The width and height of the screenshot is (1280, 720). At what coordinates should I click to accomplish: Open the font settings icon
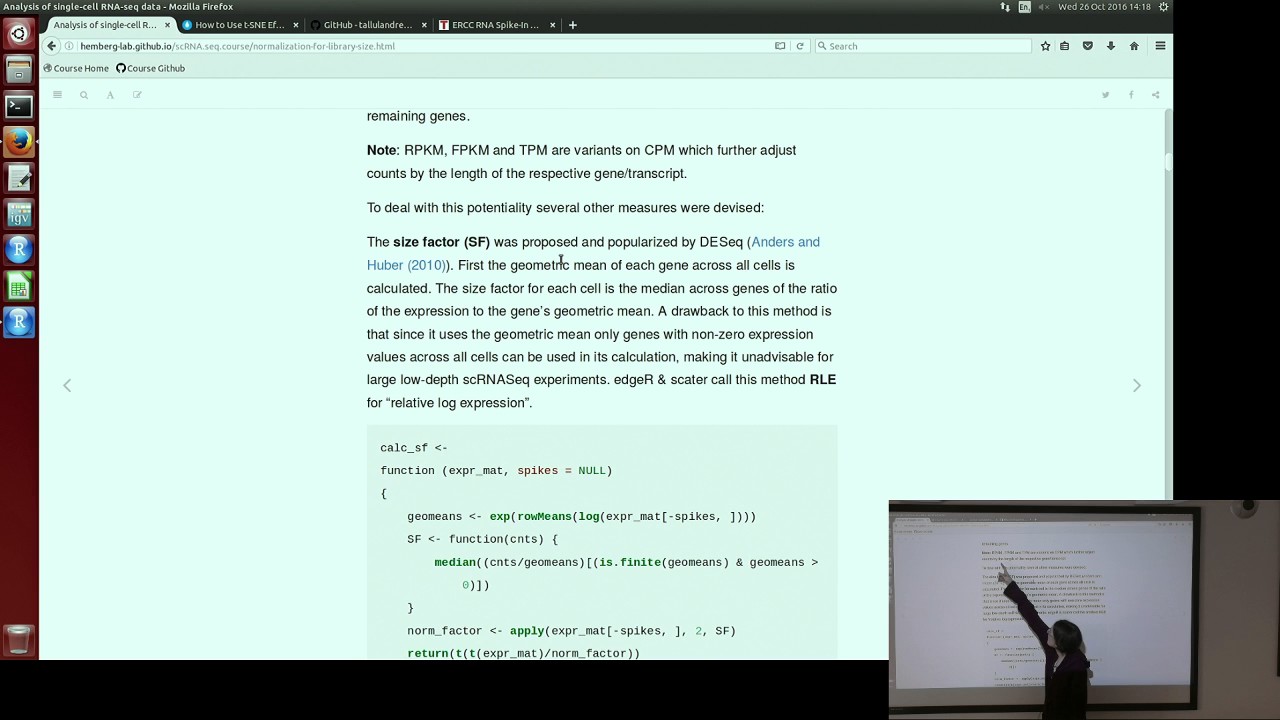point(110,95)
